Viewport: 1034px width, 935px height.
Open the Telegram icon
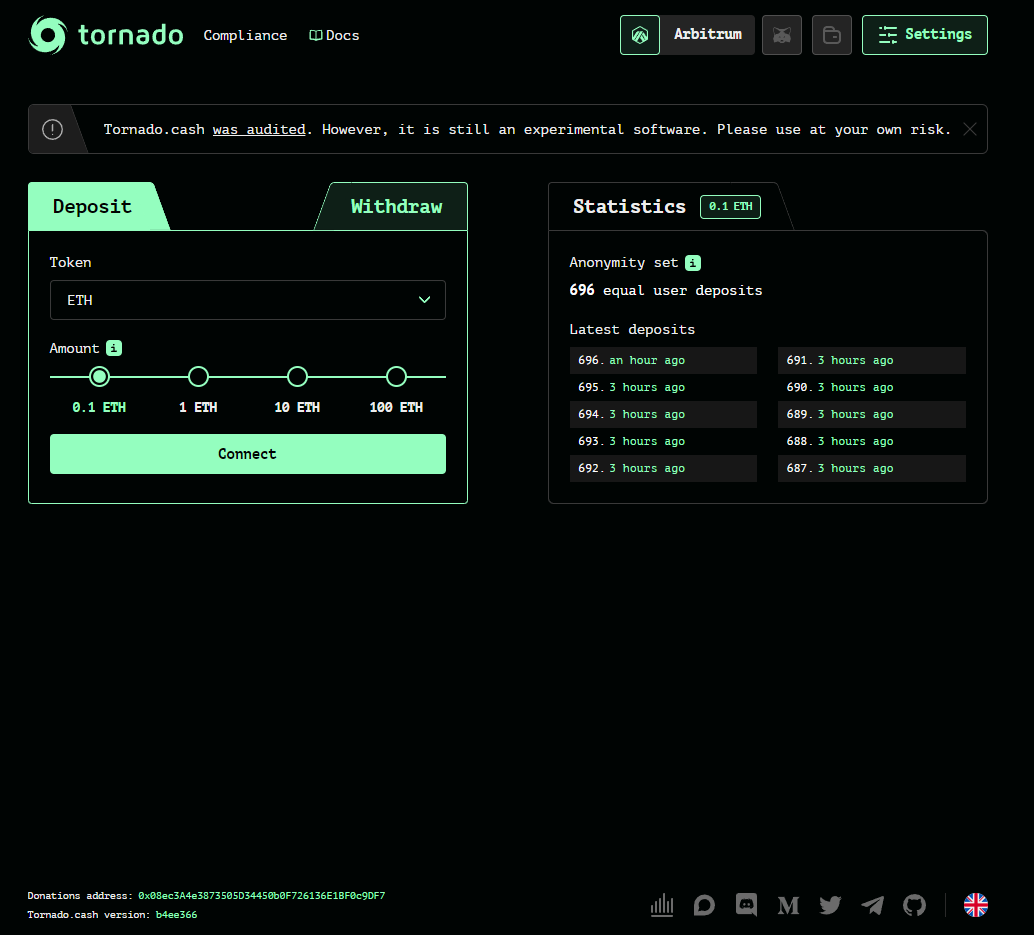coord(872,905)
